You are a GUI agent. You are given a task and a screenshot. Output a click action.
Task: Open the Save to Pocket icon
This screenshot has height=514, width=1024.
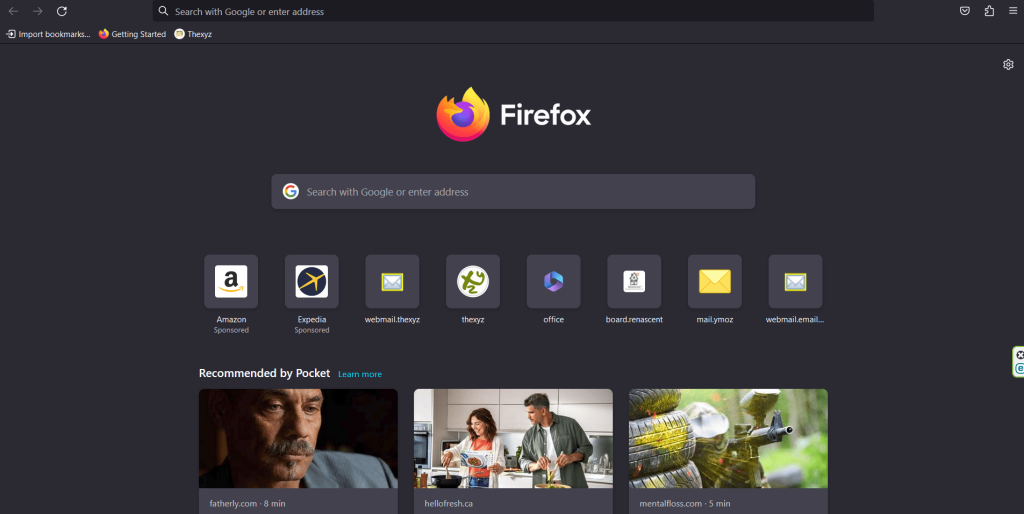pos(965,11)
